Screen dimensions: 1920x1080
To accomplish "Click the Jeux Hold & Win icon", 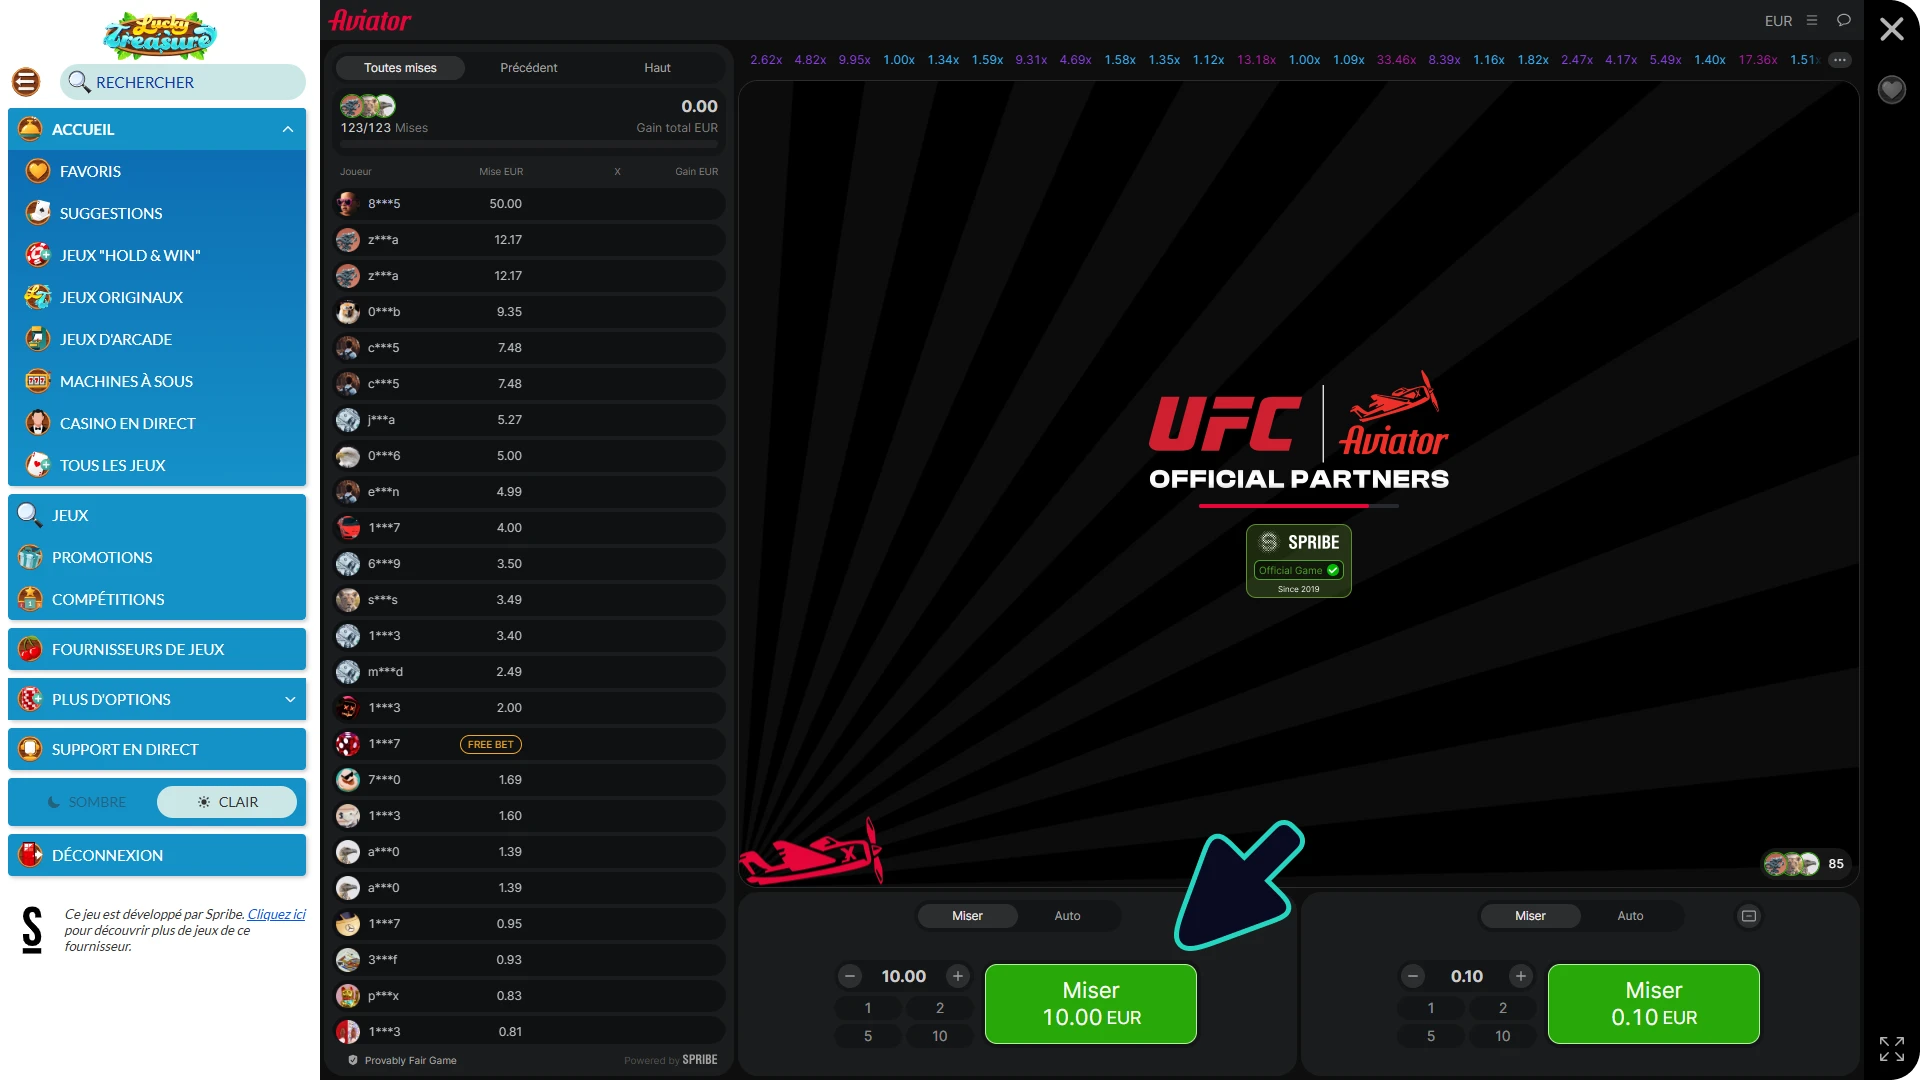I will tap(38, 255).
